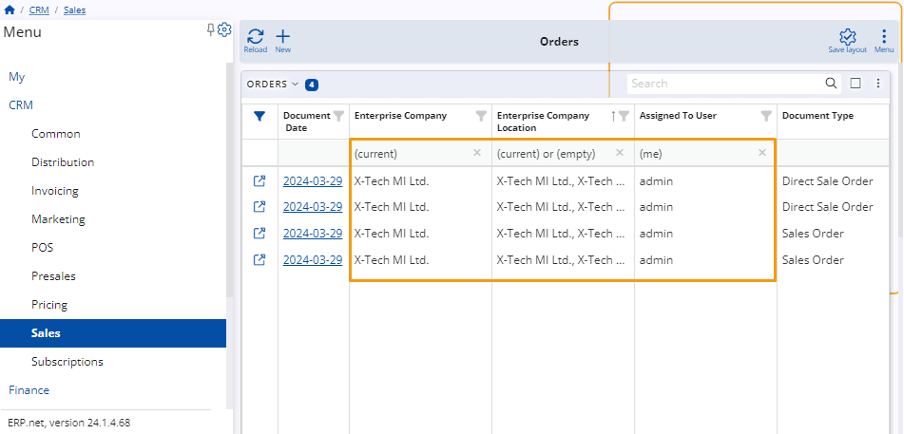Click the order count badge 4

pyautogui.click(x=312, y=85)
